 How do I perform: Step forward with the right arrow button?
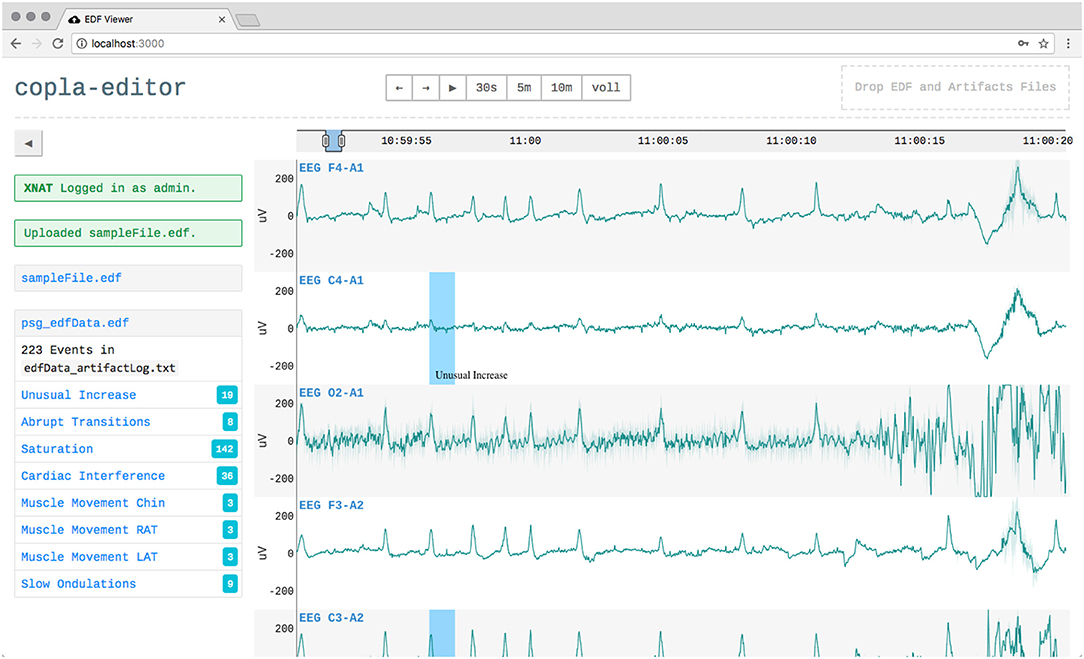(x=426, y=88)
